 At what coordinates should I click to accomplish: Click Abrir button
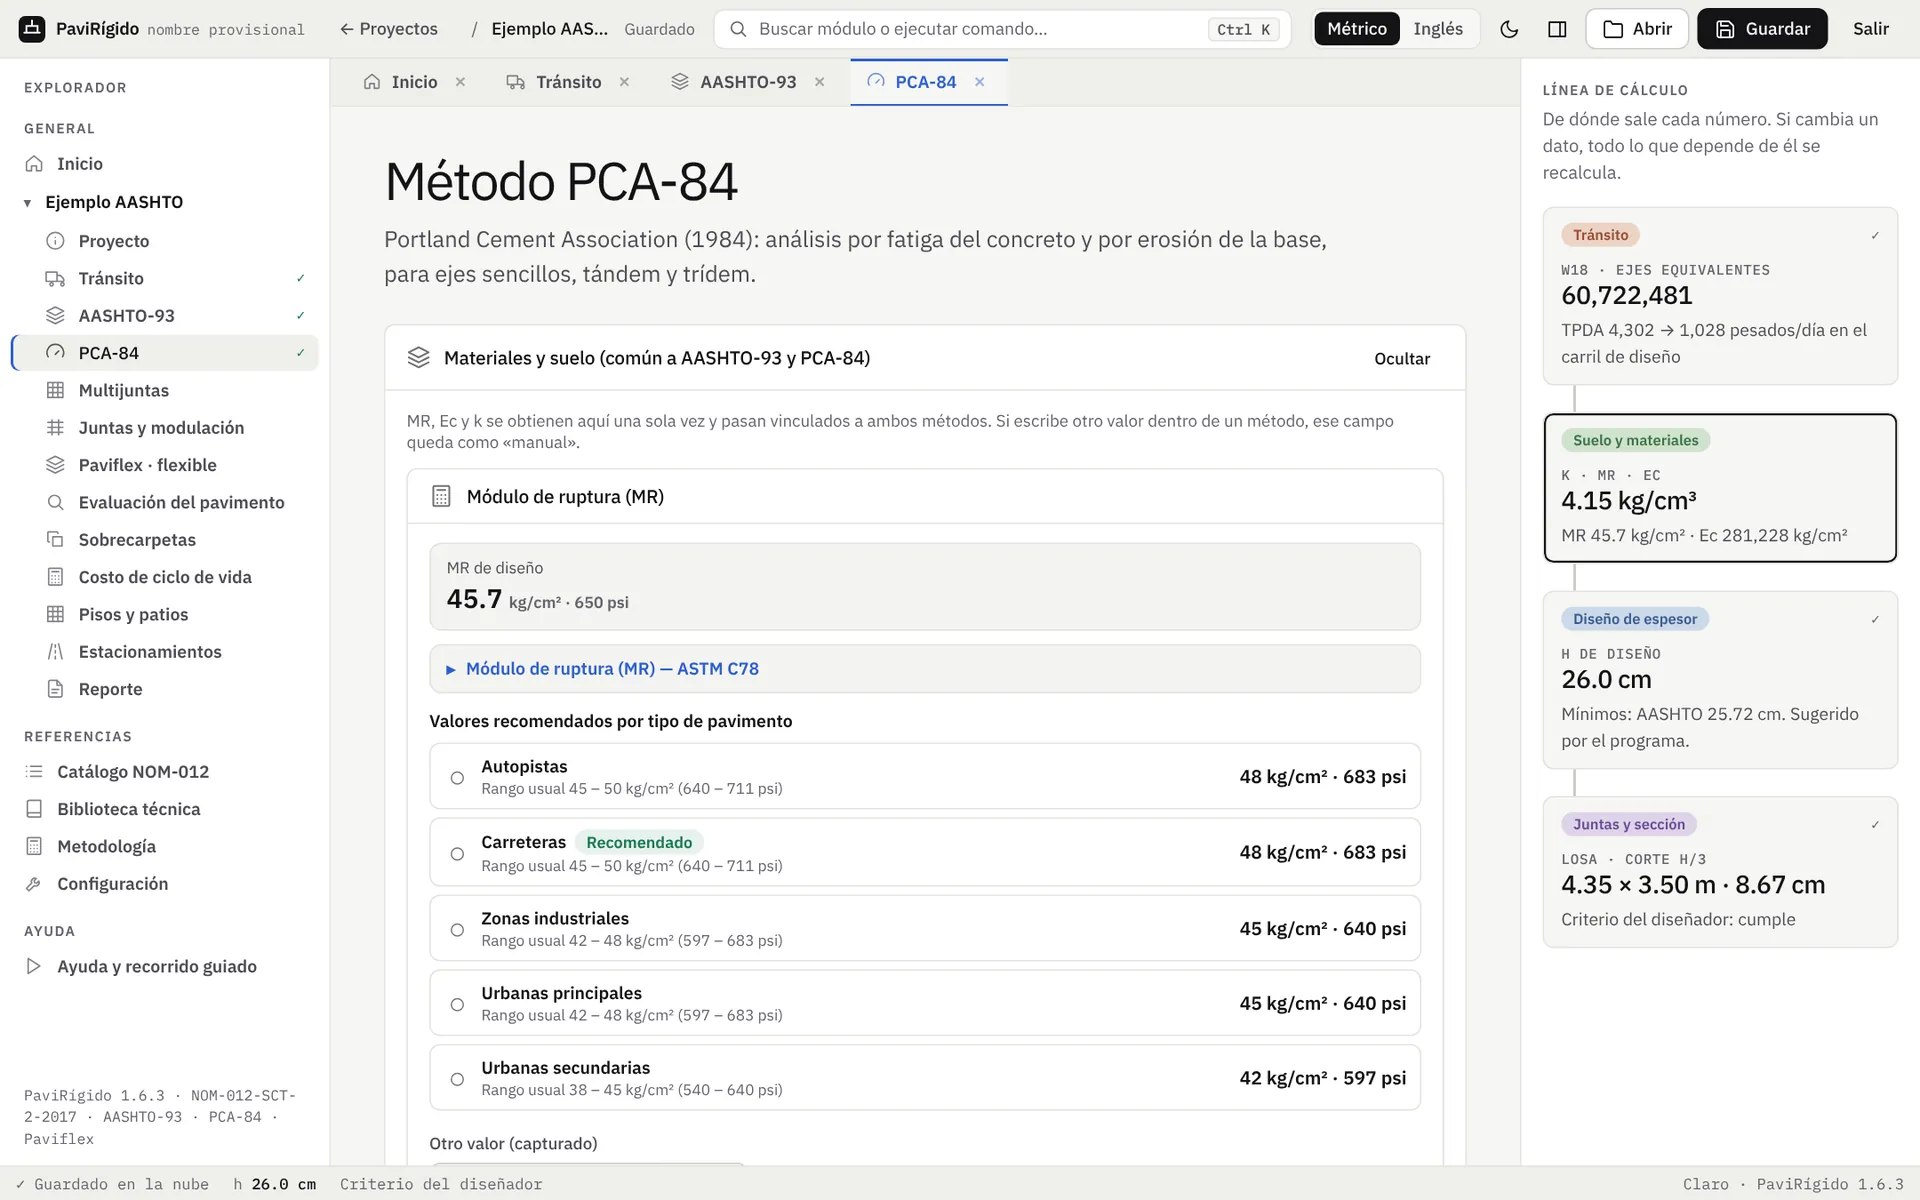[x=1637, y=29]
